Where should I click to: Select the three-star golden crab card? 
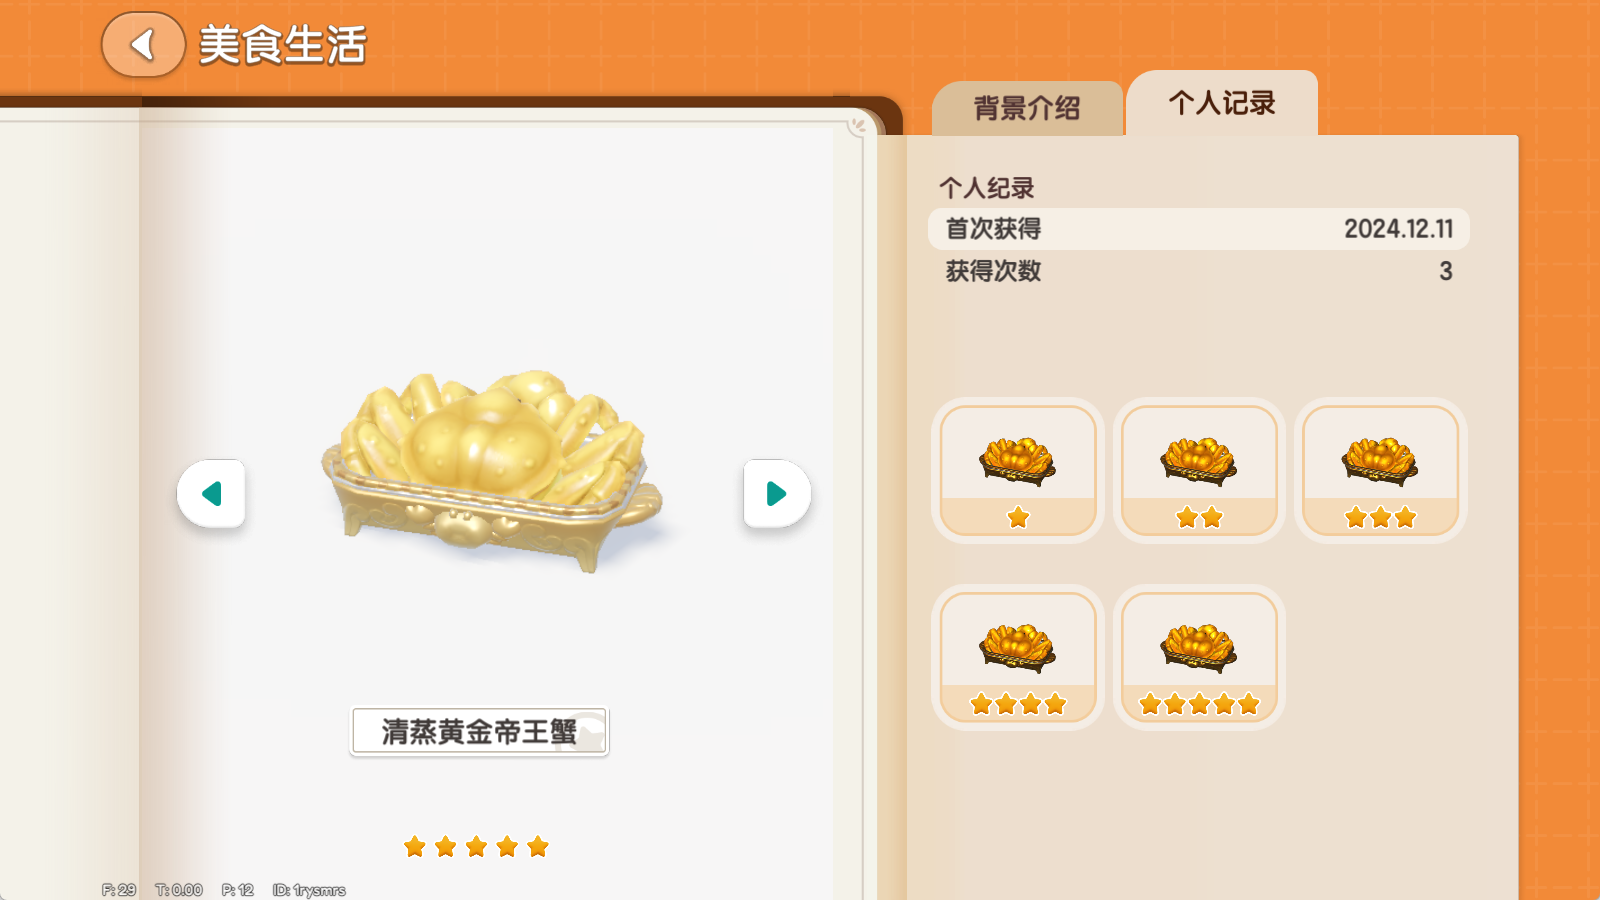pyautogui.click(x=1380, y=470)
